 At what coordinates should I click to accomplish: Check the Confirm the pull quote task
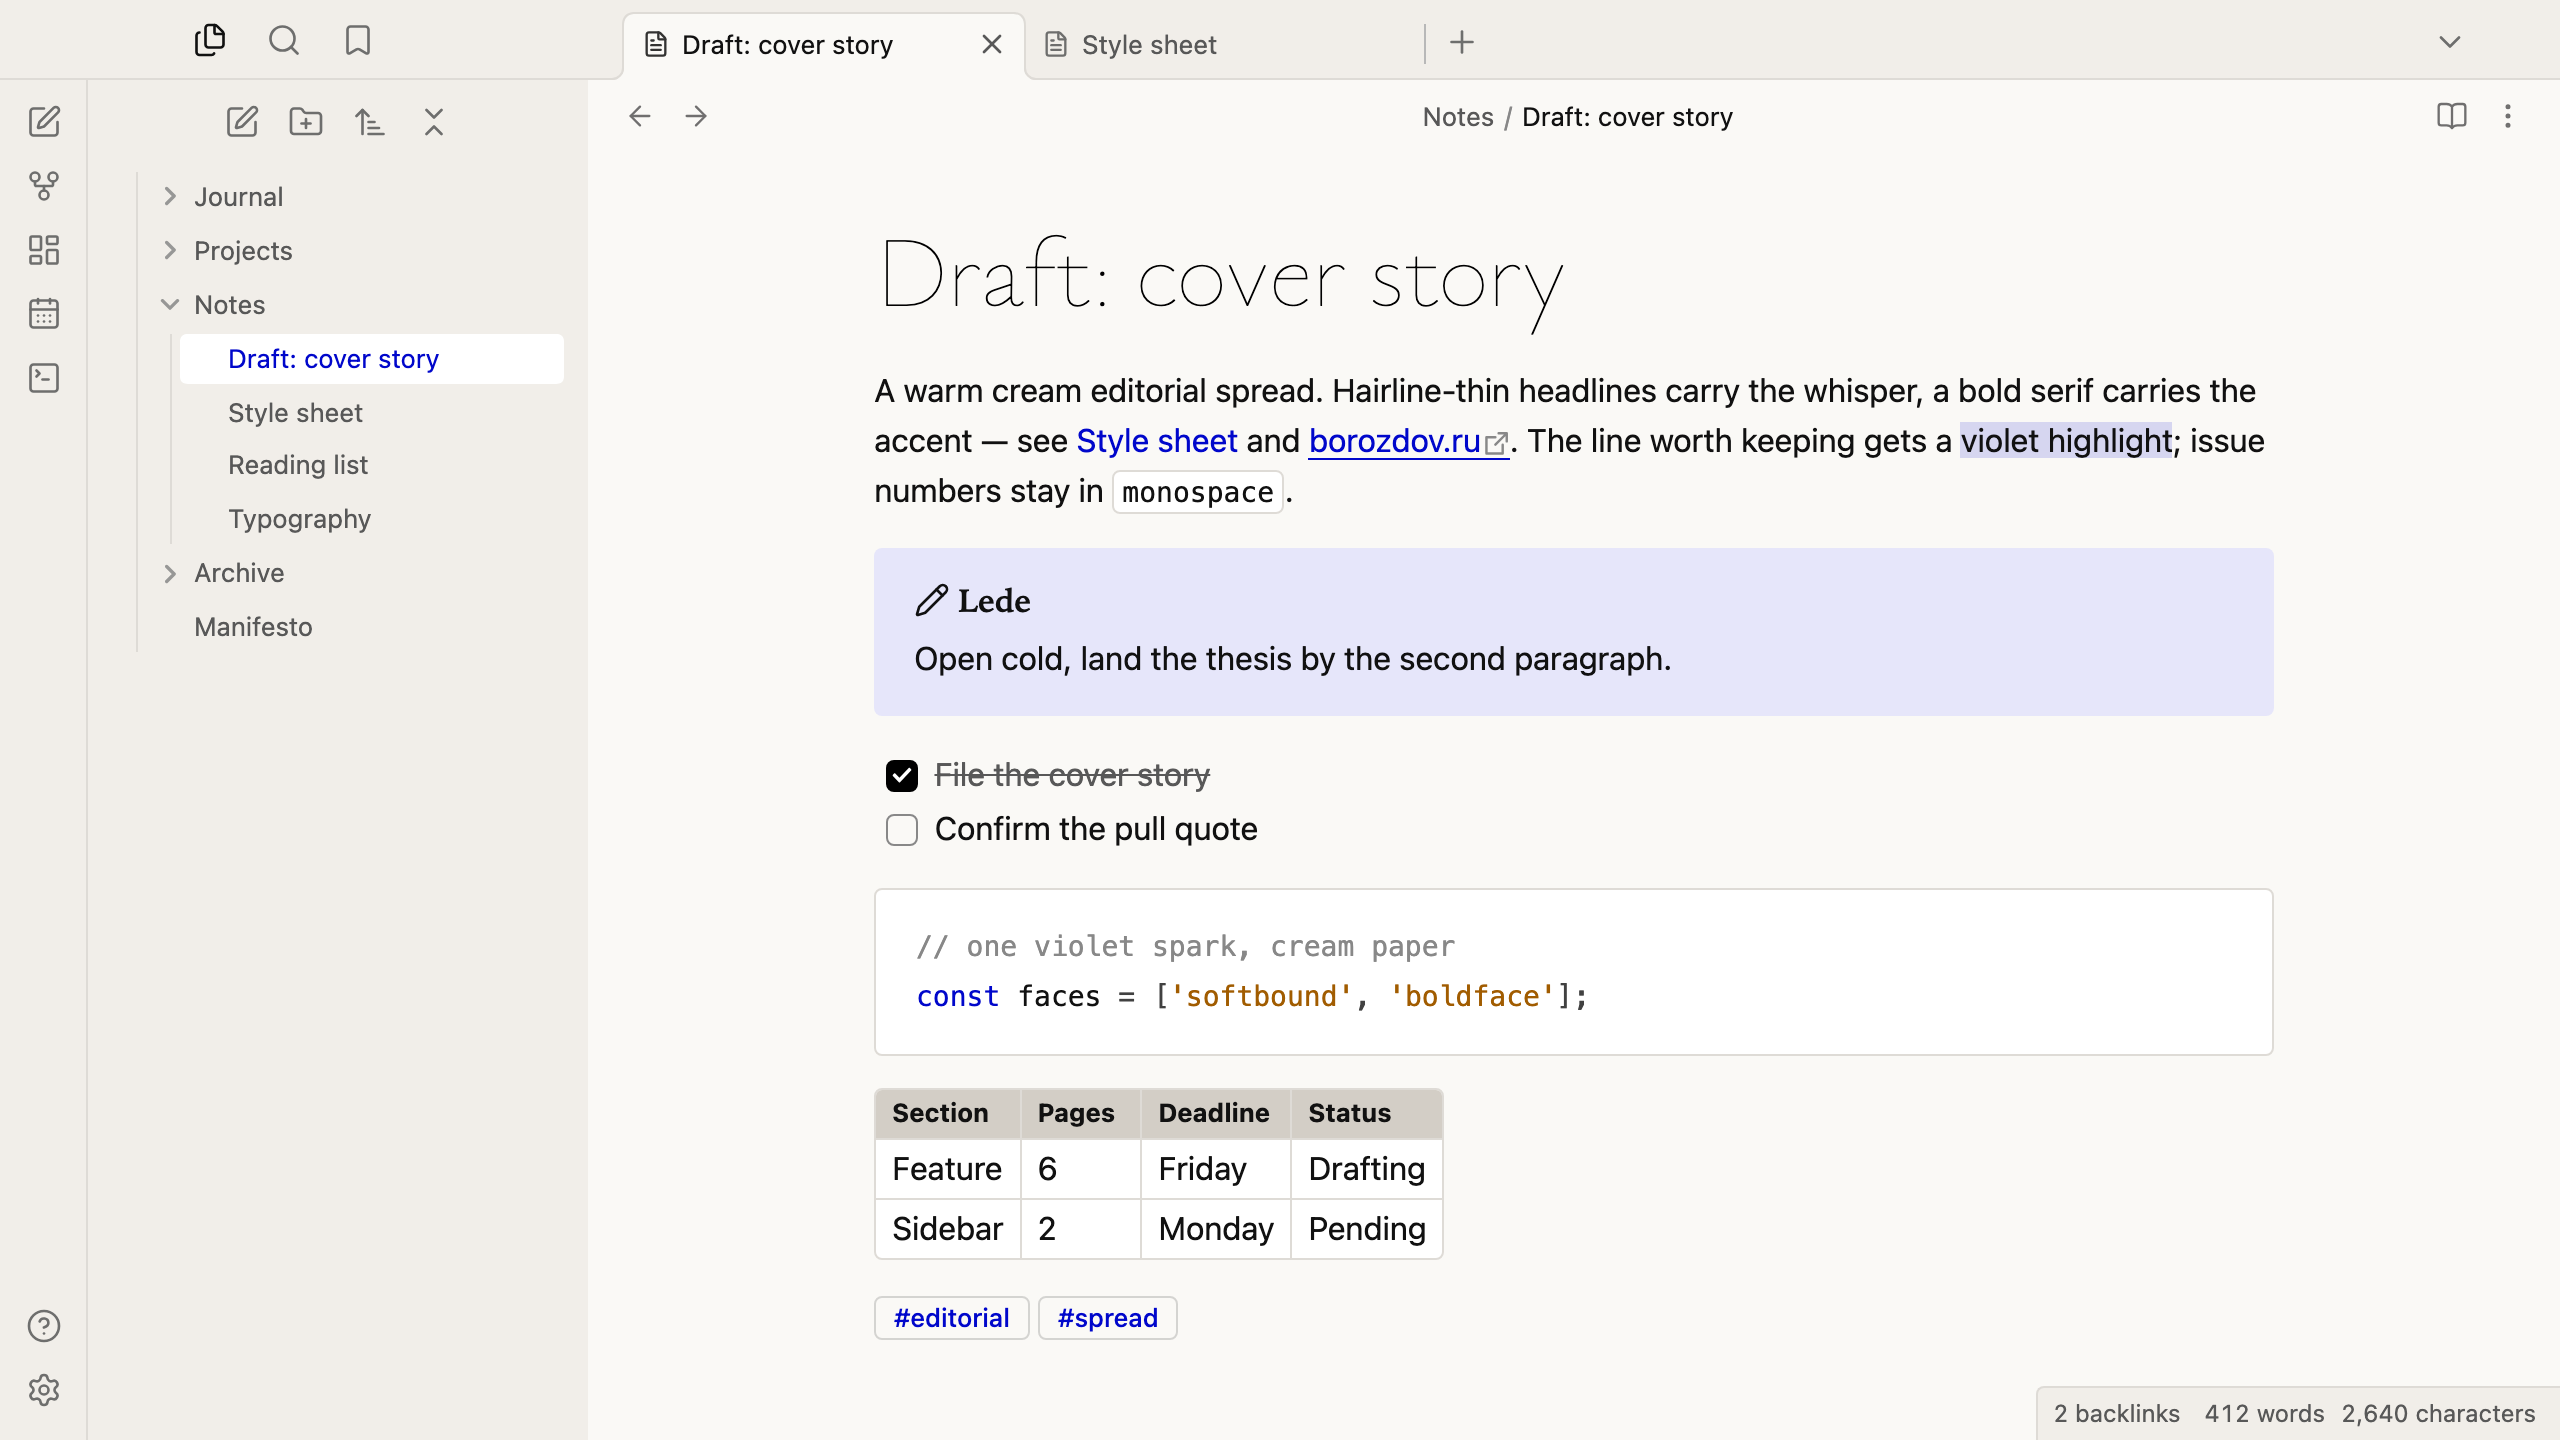pos(902,830)
